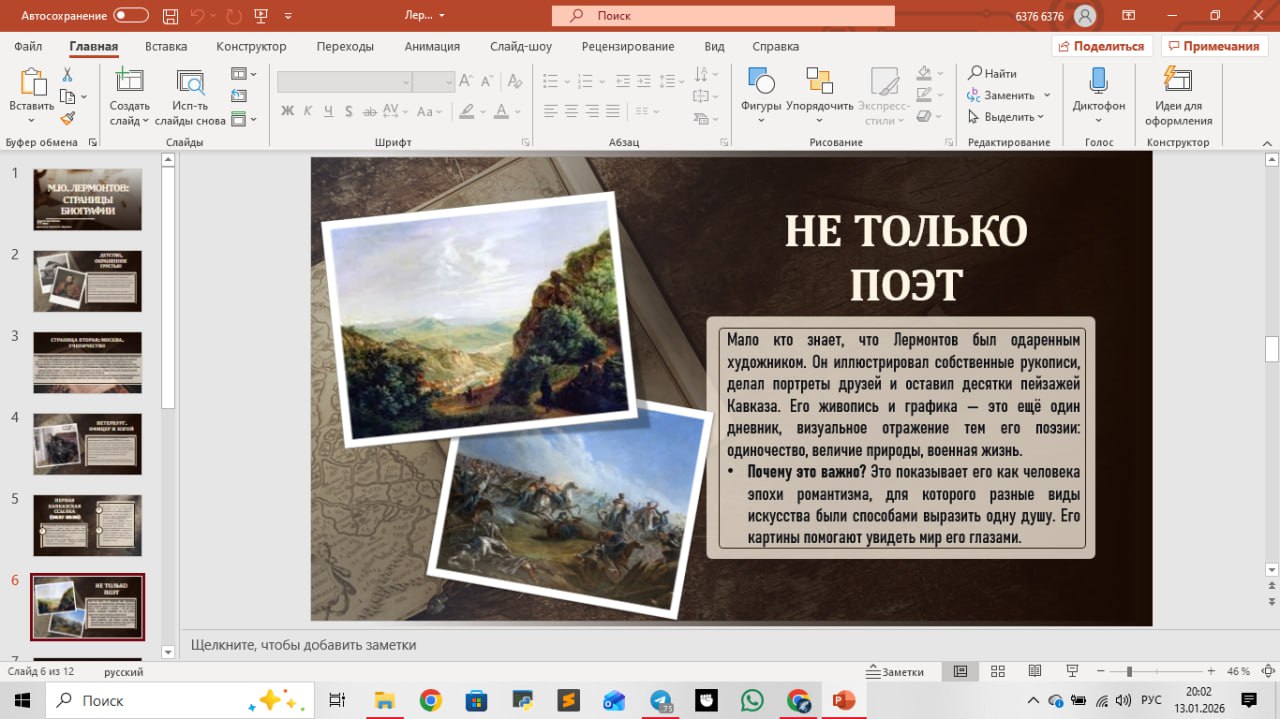Viewport: 1280px width, 719px height.
Task: Click the font color swatch (A)
Action: (x=500, y=111)
